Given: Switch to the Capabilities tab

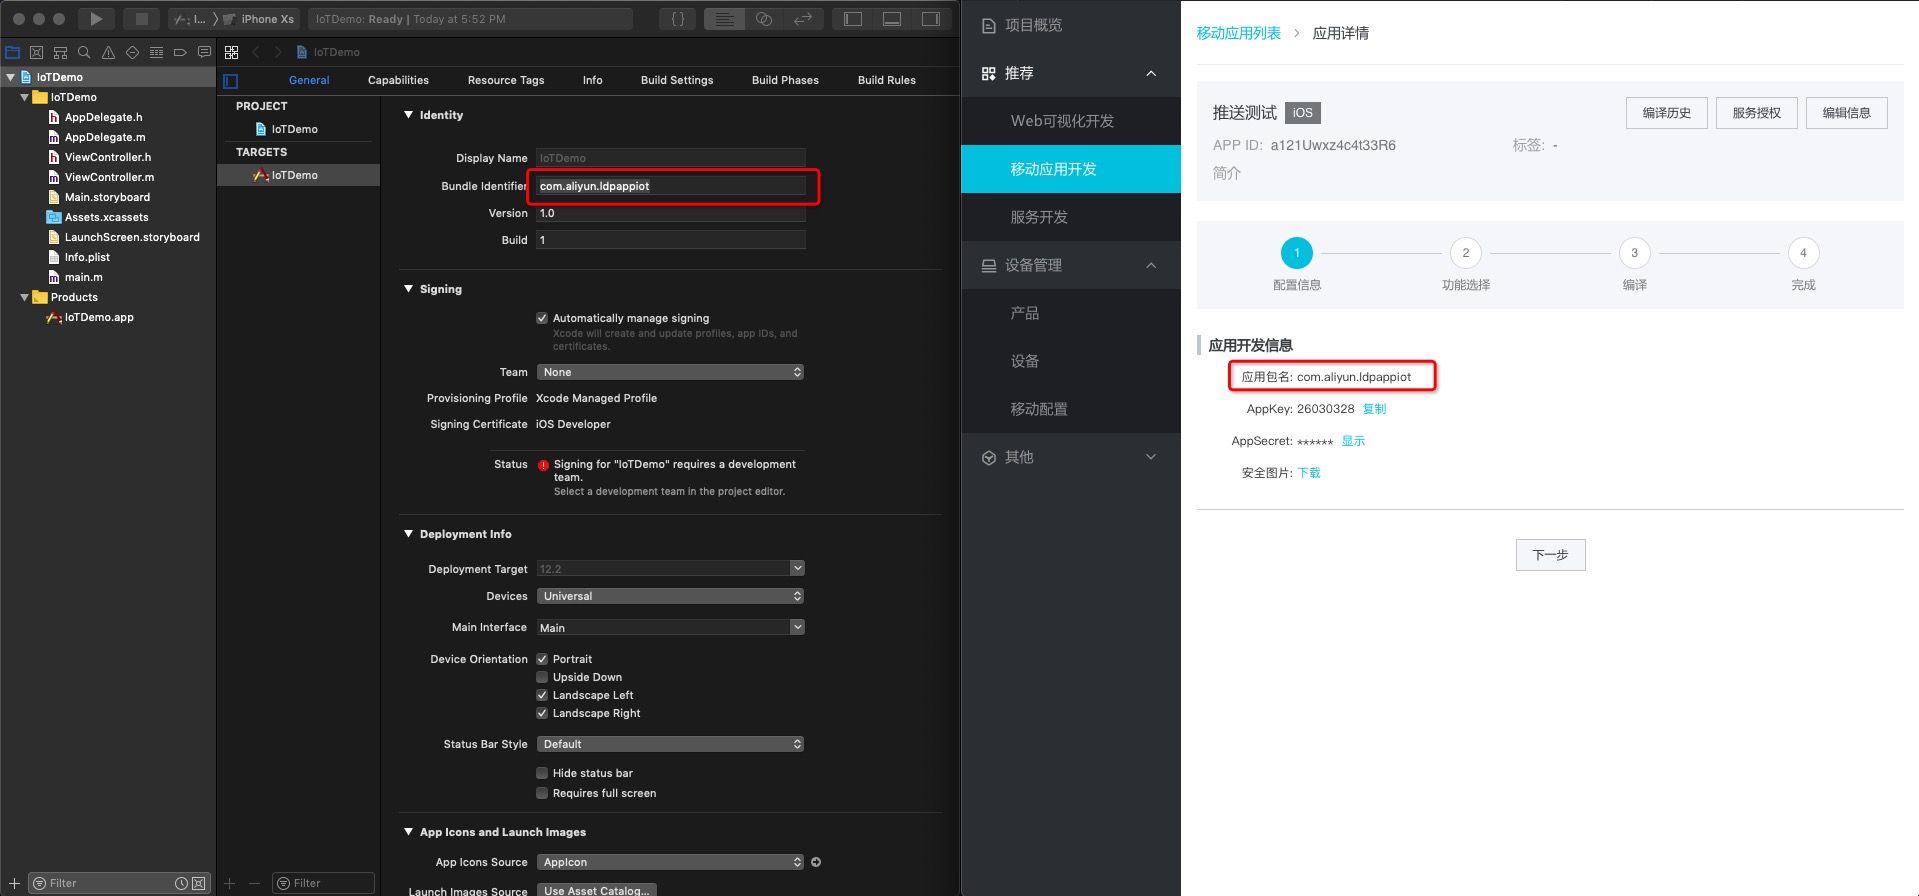Looking at the screenshot, I should tap(398, 80).
